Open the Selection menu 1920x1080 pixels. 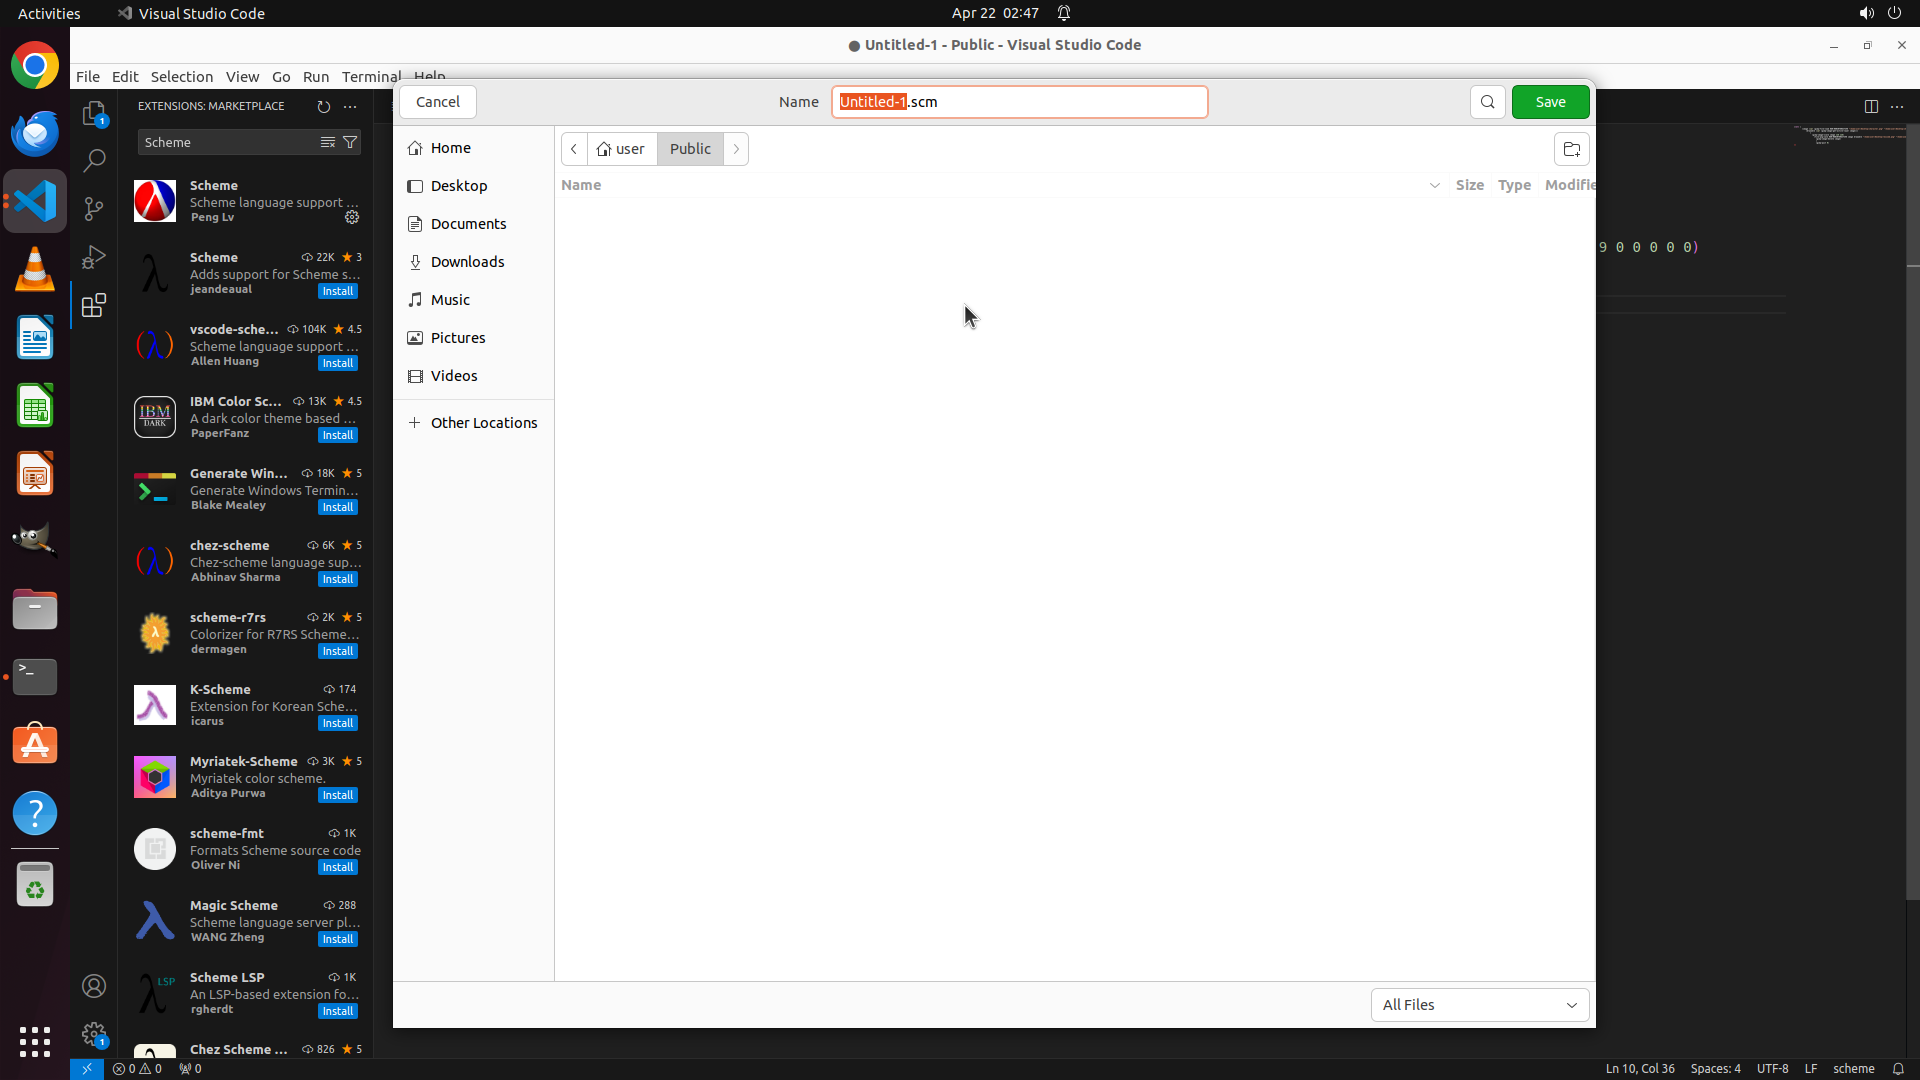click(181, 76)
